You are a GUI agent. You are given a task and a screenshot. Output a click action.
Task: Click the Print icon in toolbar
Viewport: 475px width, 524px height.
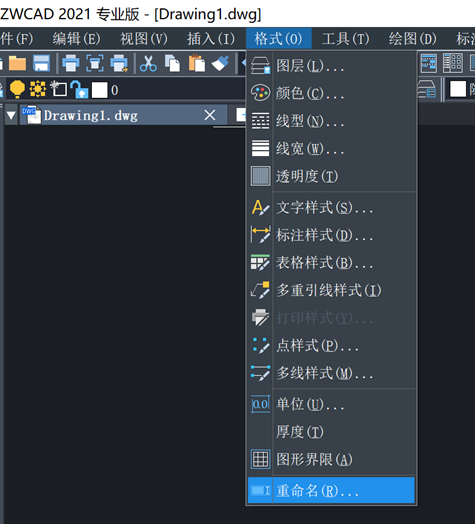tap(71, 63)
